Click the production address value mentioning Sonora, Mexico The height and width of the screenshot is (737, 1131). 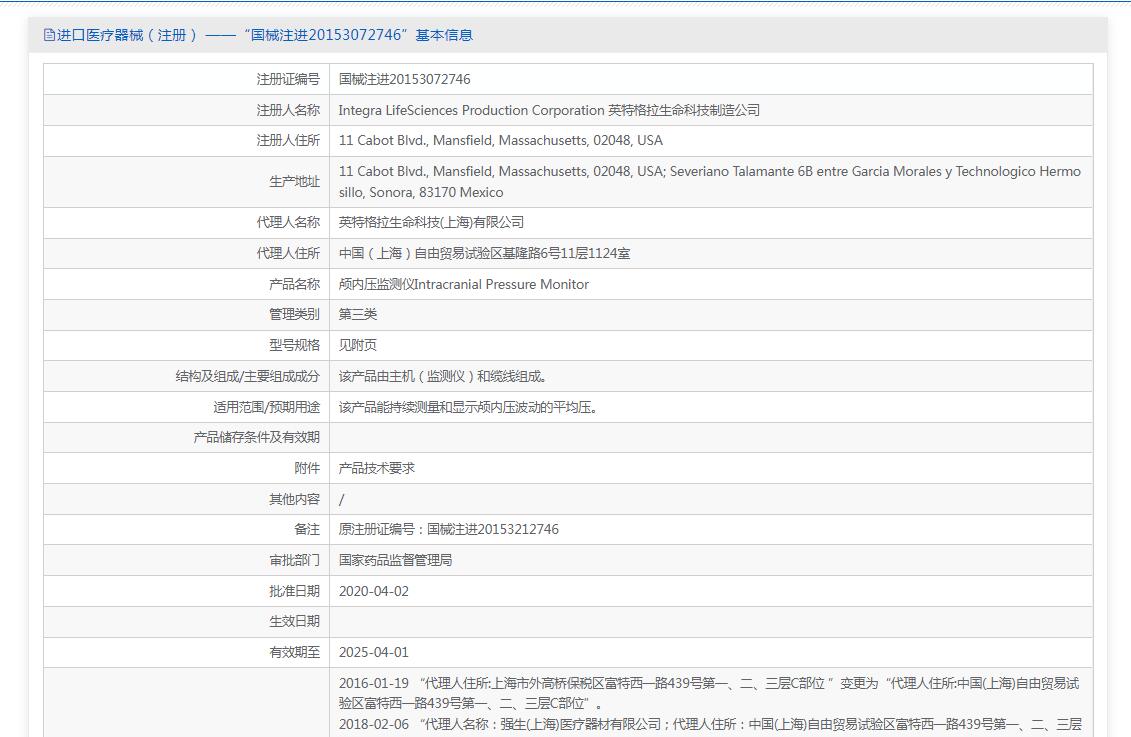[709, 181]
